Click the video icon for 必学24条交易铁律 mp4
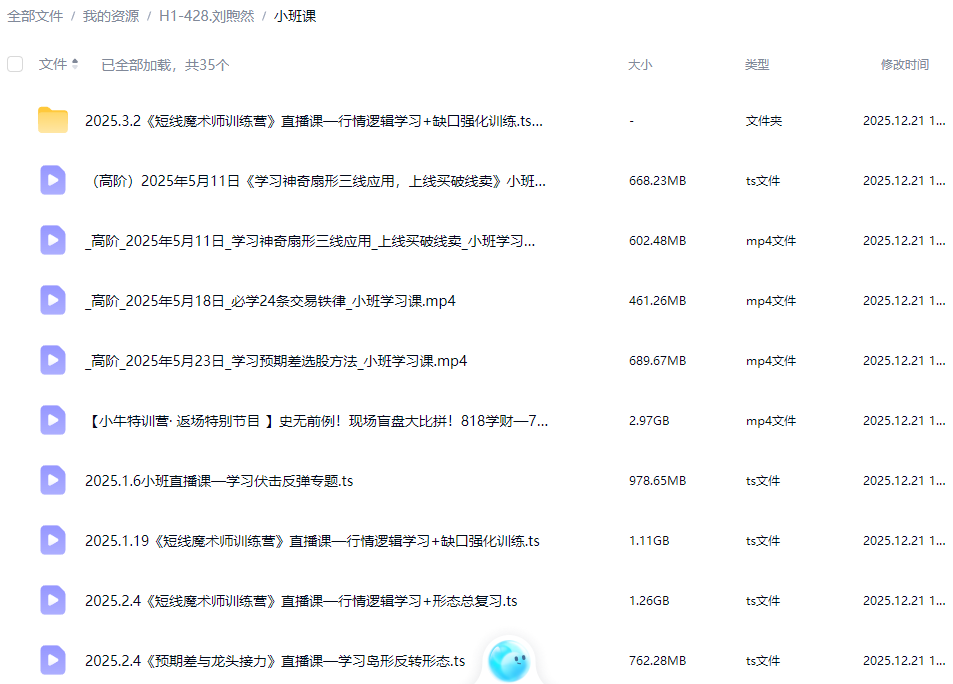 tap(52, 300)
